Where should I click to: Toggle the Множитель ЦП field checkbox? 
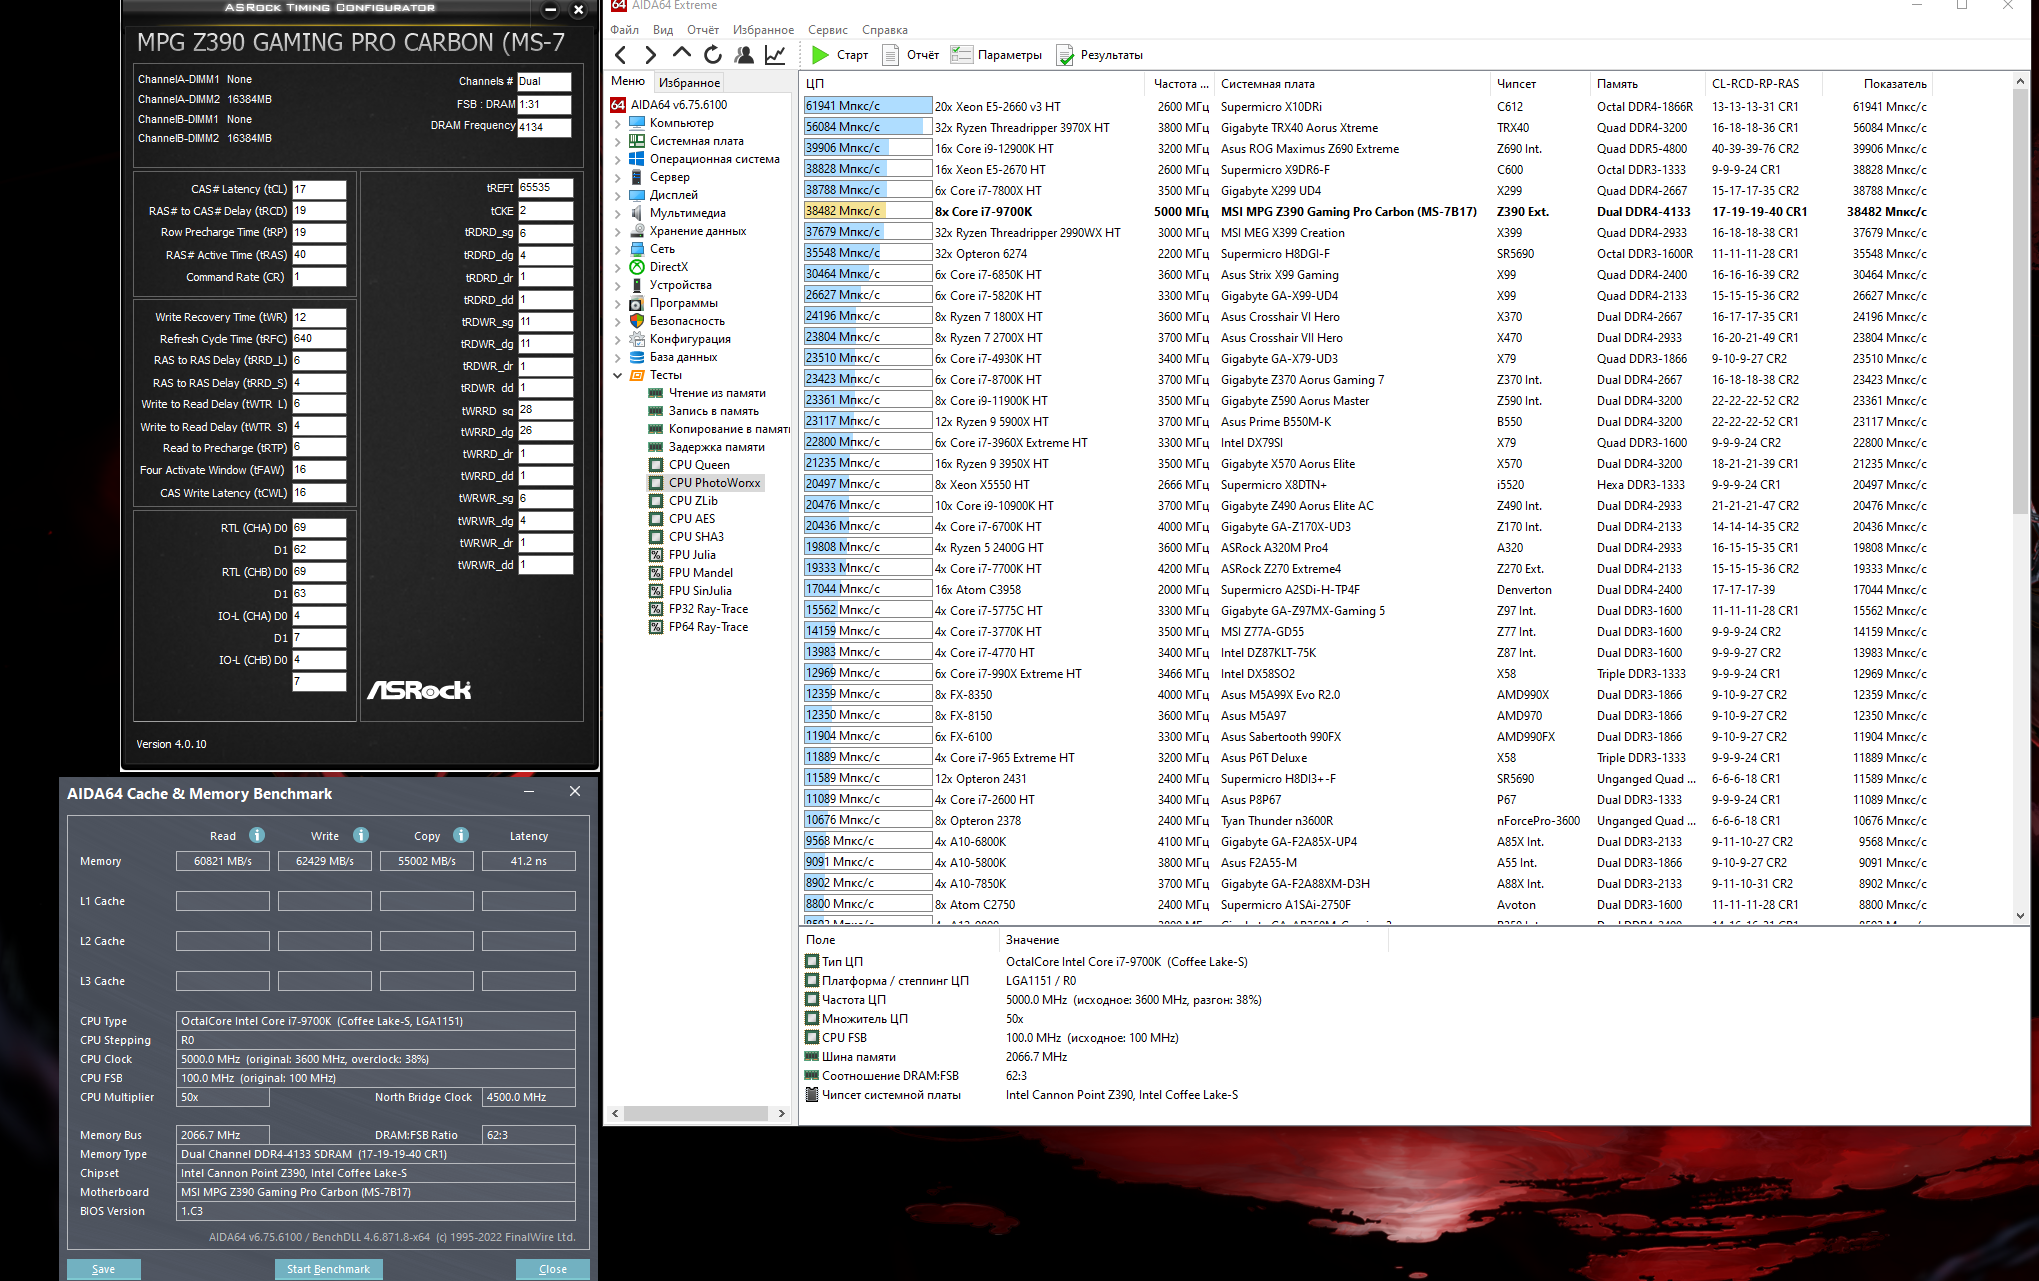click(812, 1018)
